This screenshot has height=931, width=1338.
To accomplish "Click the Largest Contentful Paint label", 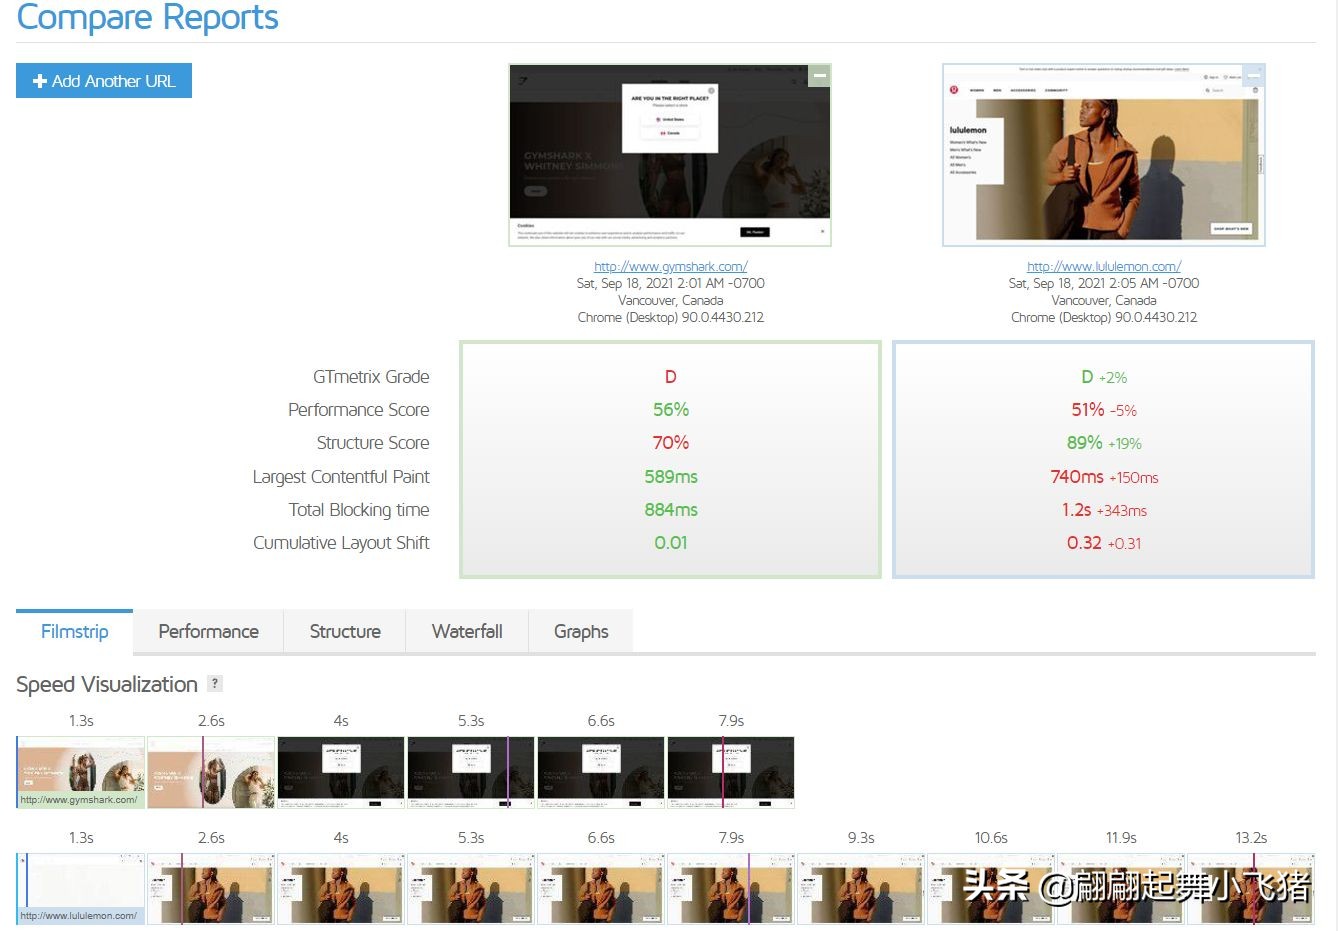I will [341, 477].
